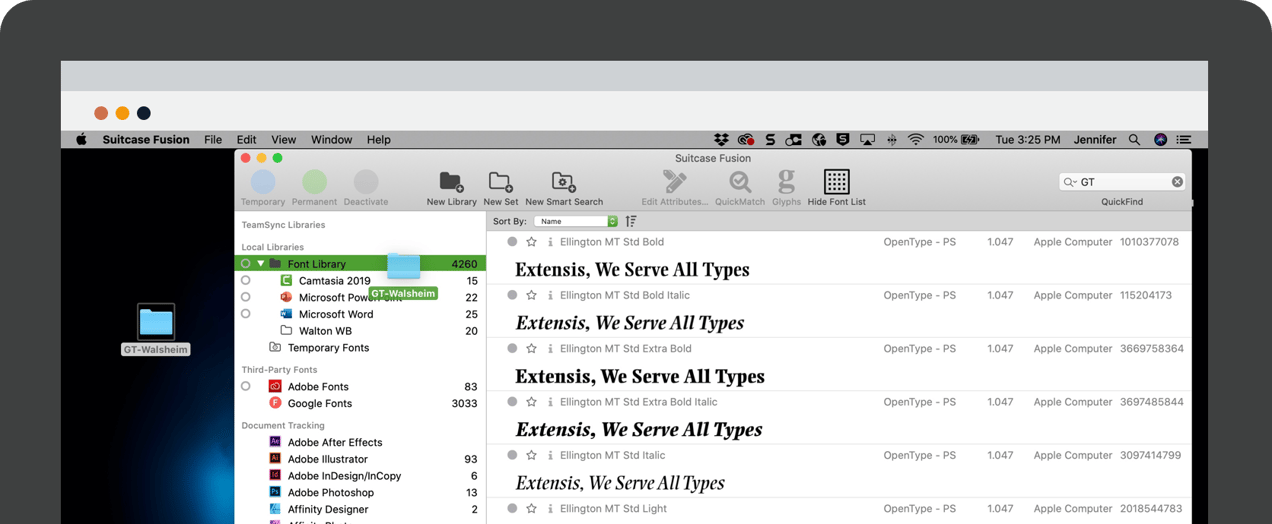The width and height of the screenshot is (1272, 524).
Task: Click the Temporary activation button
Action: click(x=263, y=182)
